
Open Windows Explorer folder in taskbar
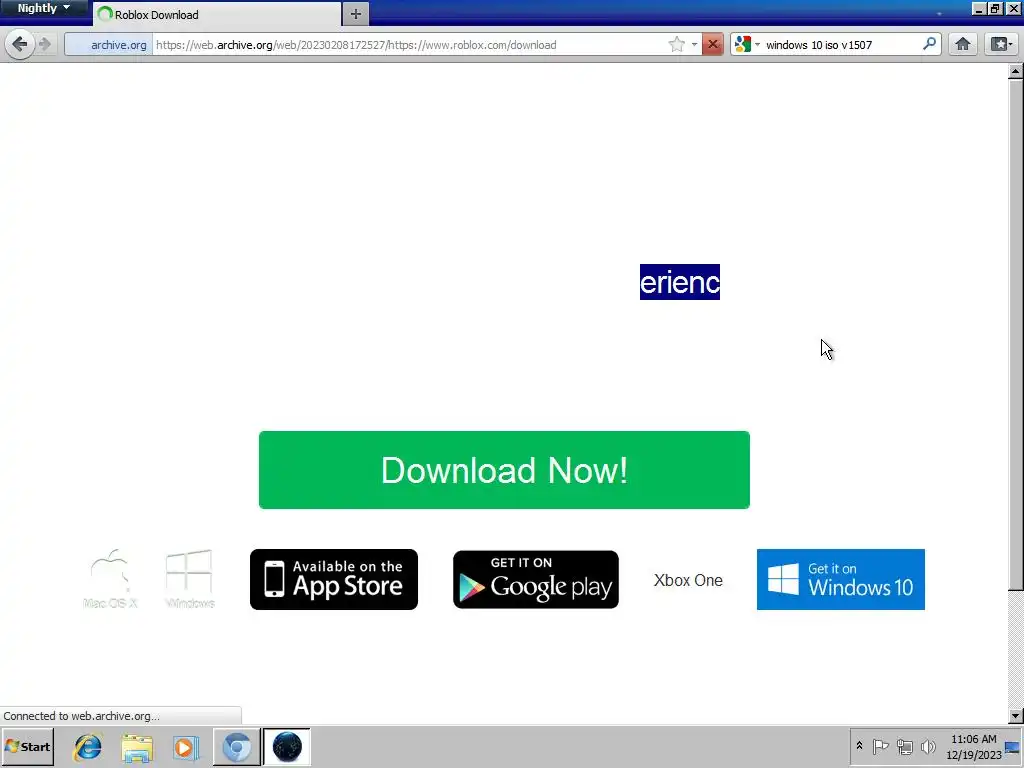point(136,746)
